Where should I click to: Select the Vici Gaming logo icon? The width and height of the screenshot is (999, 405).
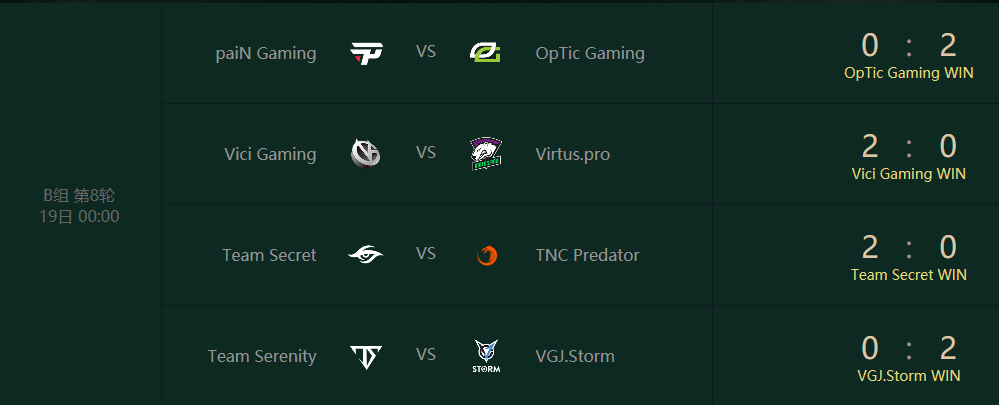(x=366, y=153)
